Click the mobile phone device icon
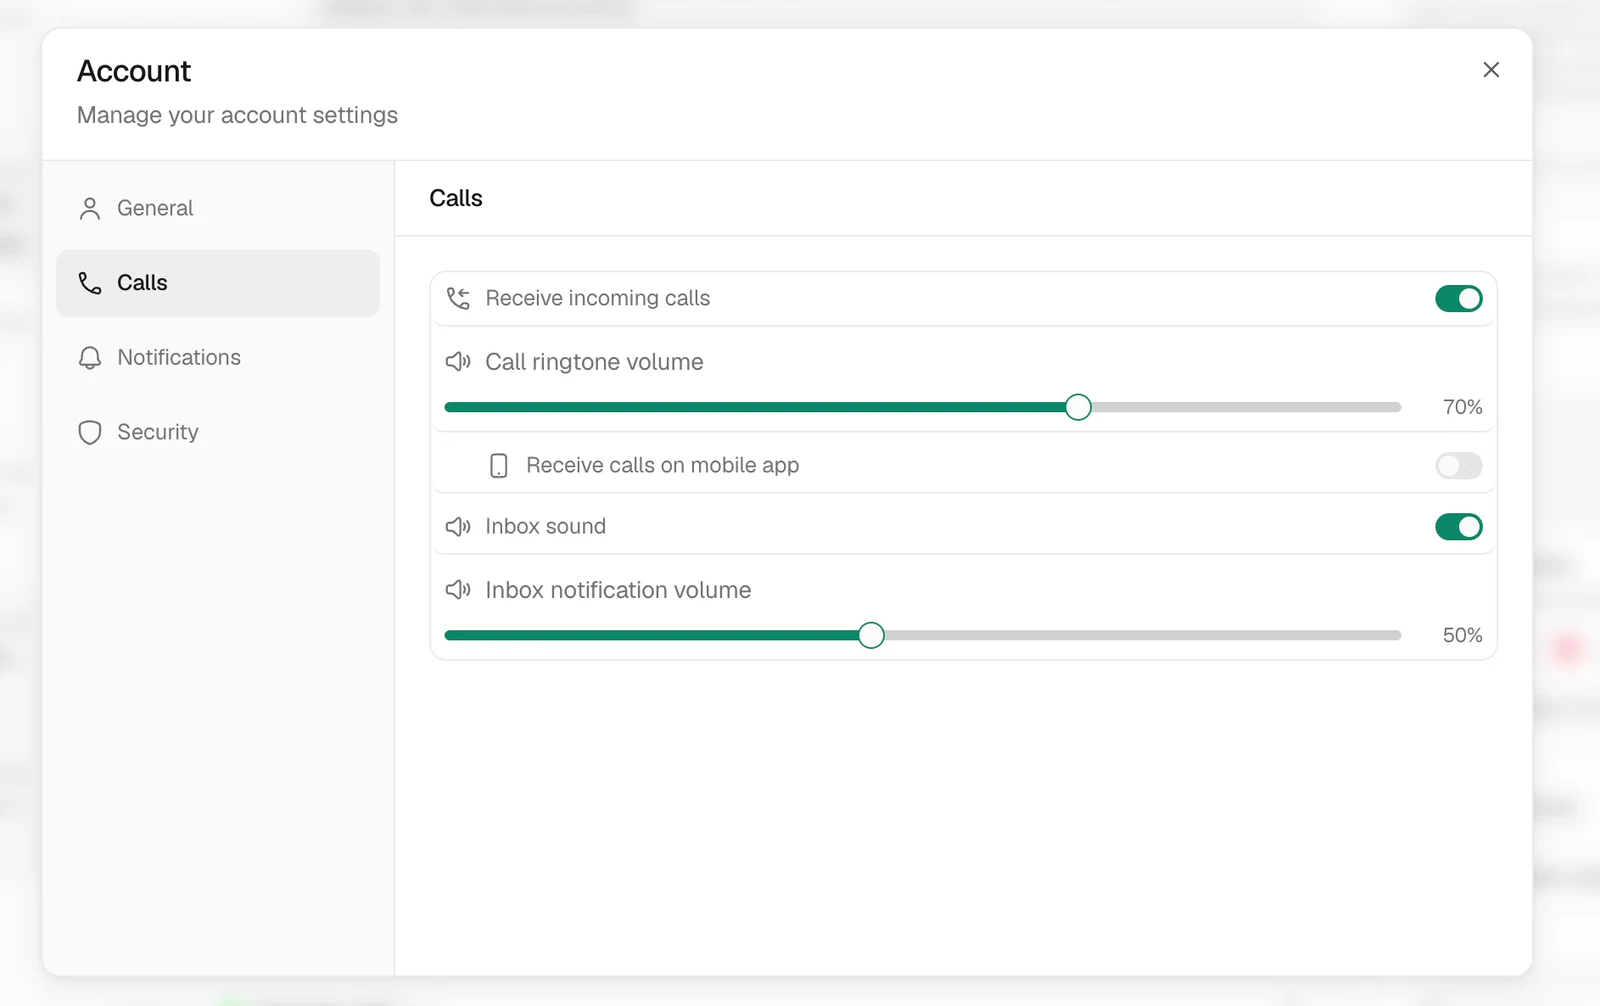 (x=499, y=465)
